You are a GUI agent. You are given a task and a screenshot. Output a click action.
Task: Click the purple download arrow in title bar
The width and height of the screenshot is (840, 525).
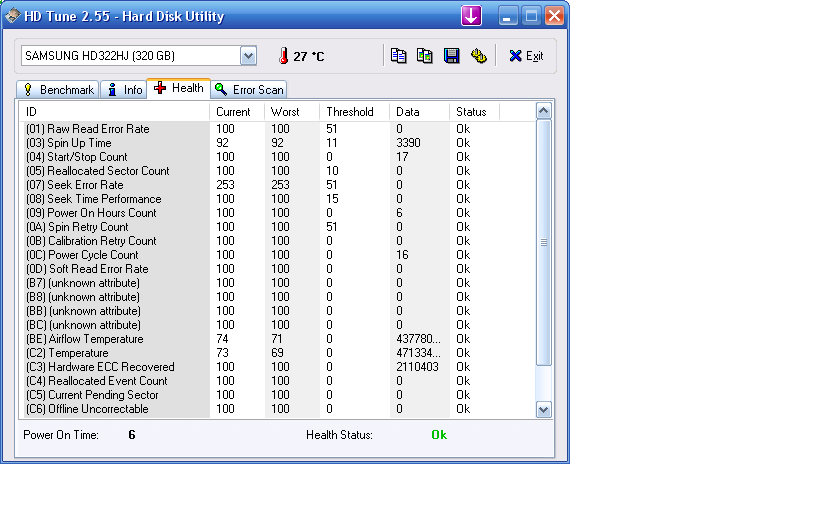point(471,16)
